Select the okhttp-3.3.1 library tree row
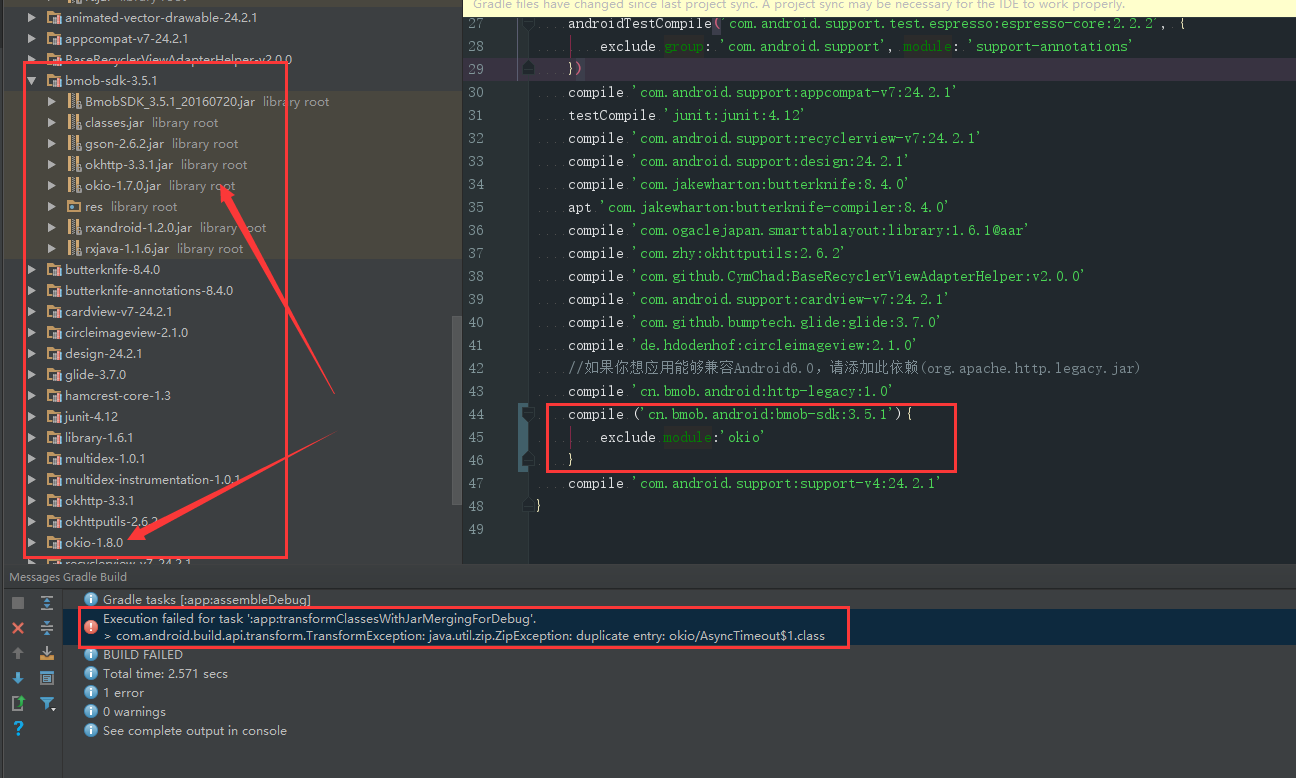 [x=226, y=501]
